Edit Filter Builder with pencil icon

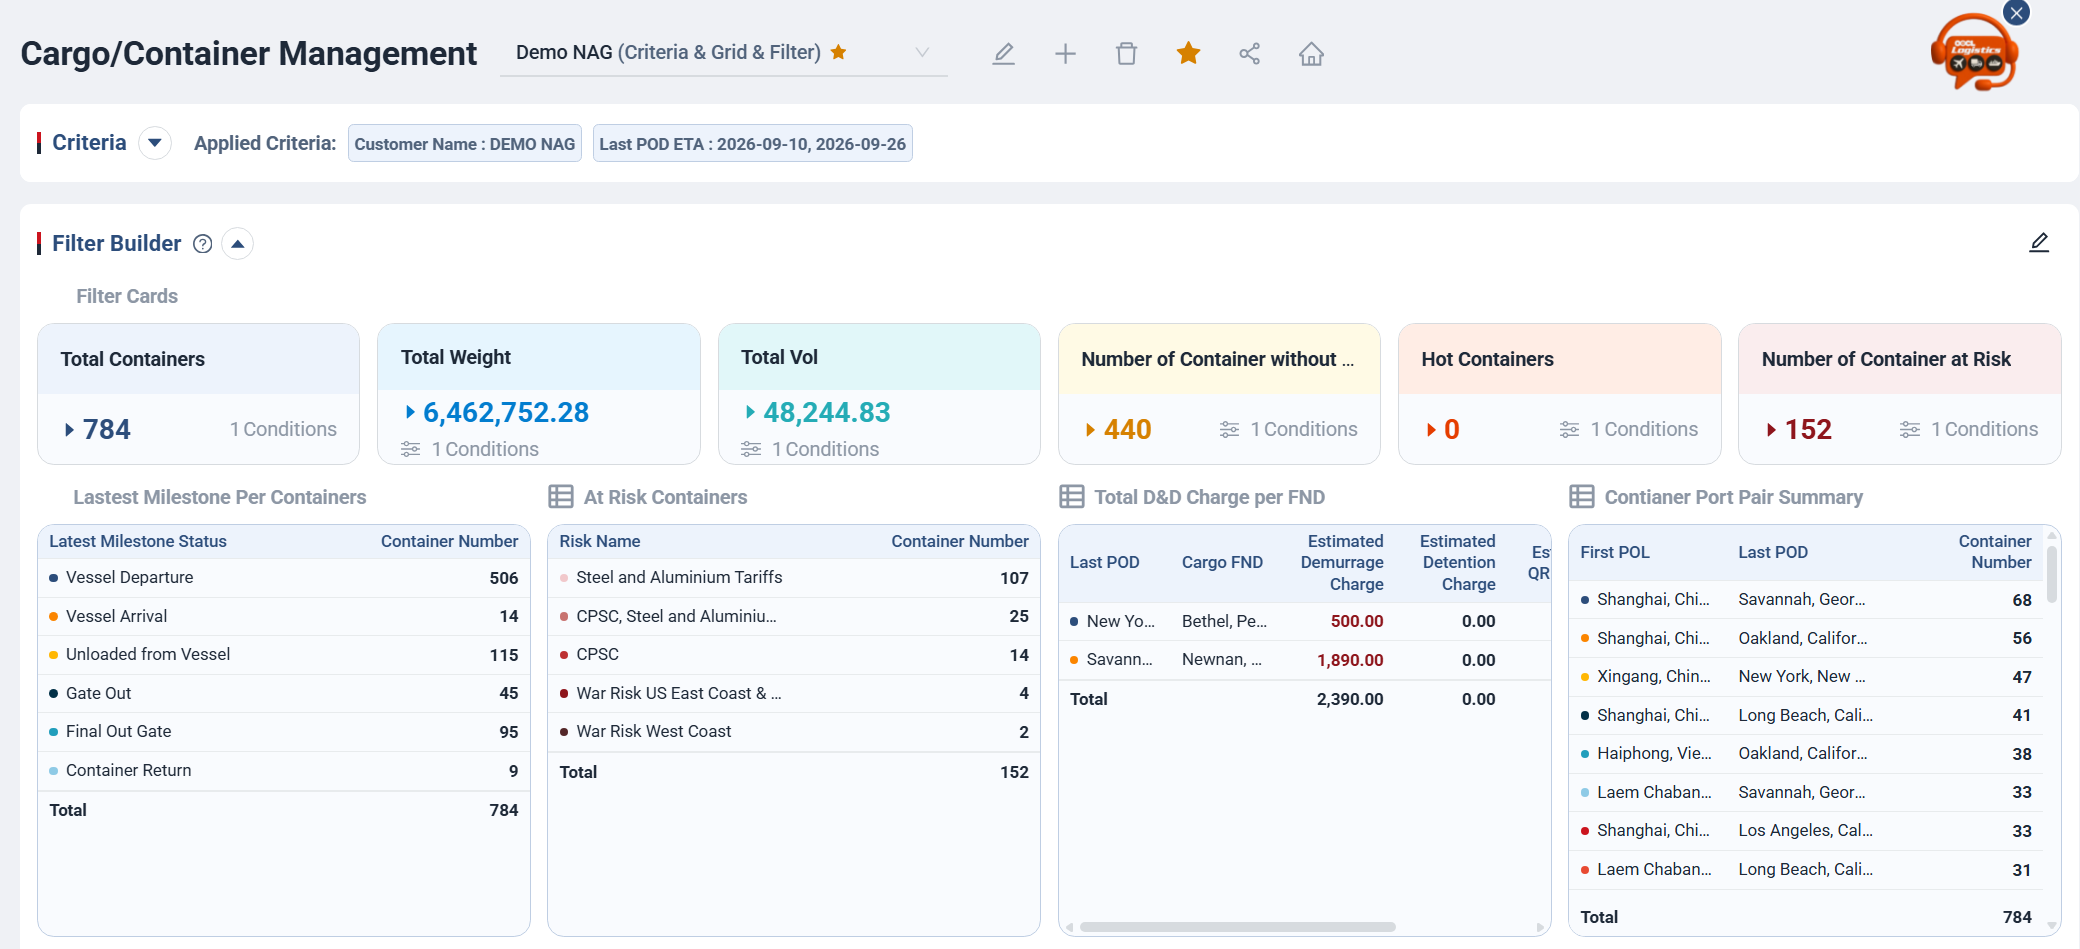click(2039, 243)
